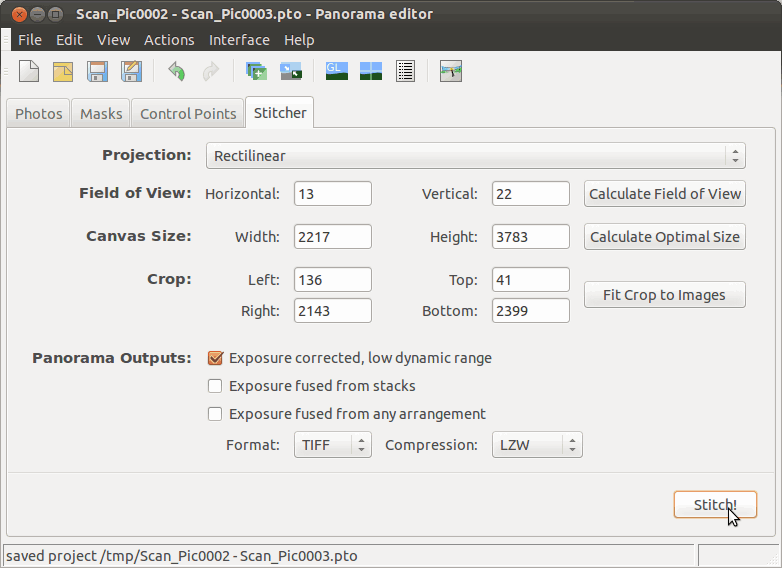
Task: Open the Help menu
Action: click(299, 40)
